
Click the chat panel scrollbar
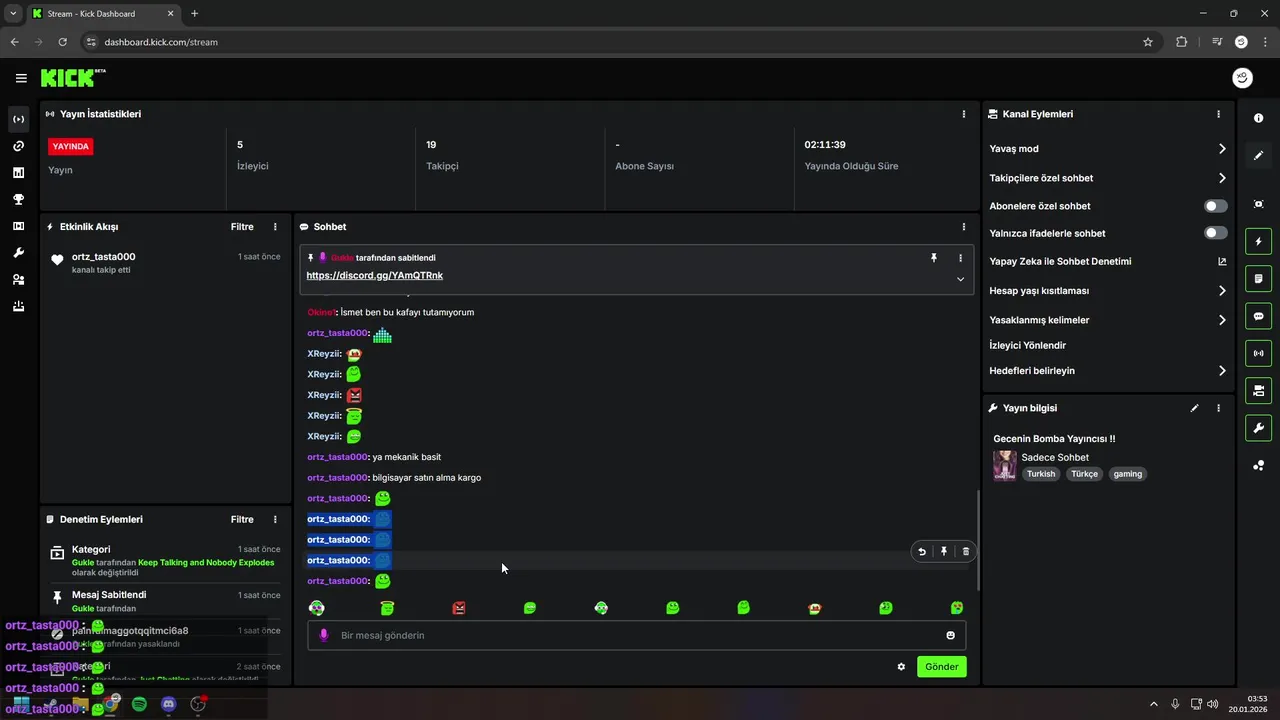pyautogui.click(x=978, y=542)
